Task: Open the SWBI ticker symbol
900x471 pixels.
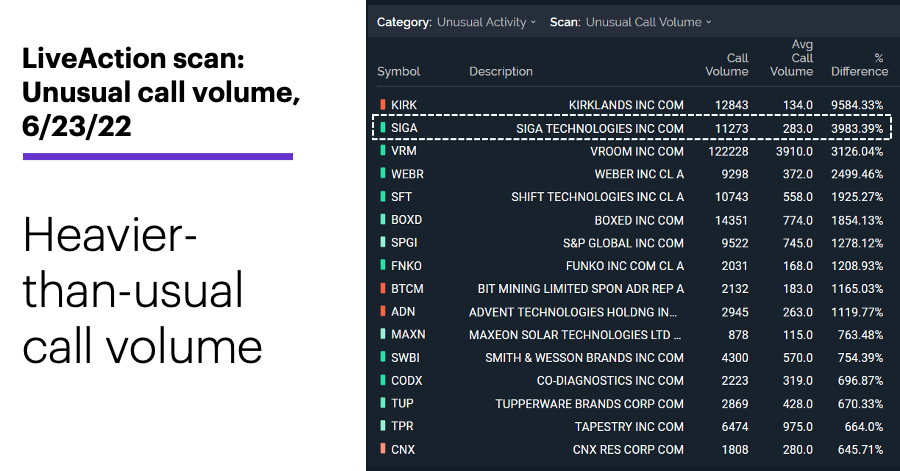Action: (x=405, y=357)
